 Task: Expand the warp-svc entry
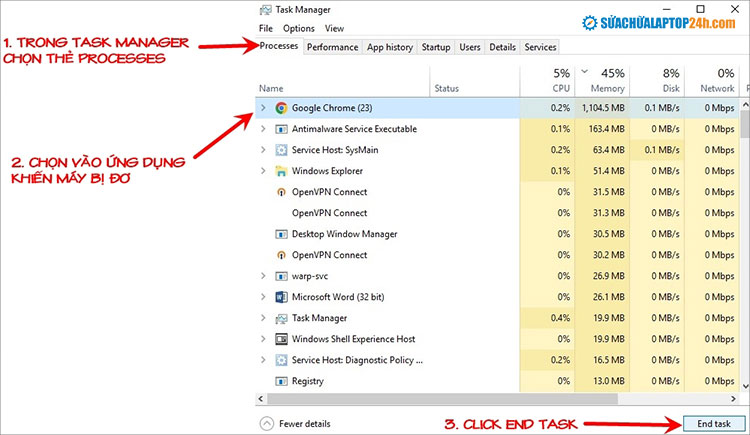(x=263, y=276)
